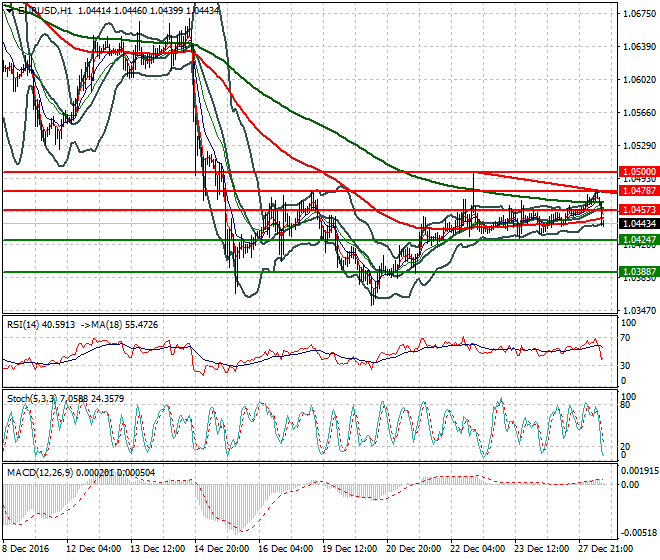Click the MACD scale value 0.001915
This screenshot has height=560, width=660.
[640, 471]
